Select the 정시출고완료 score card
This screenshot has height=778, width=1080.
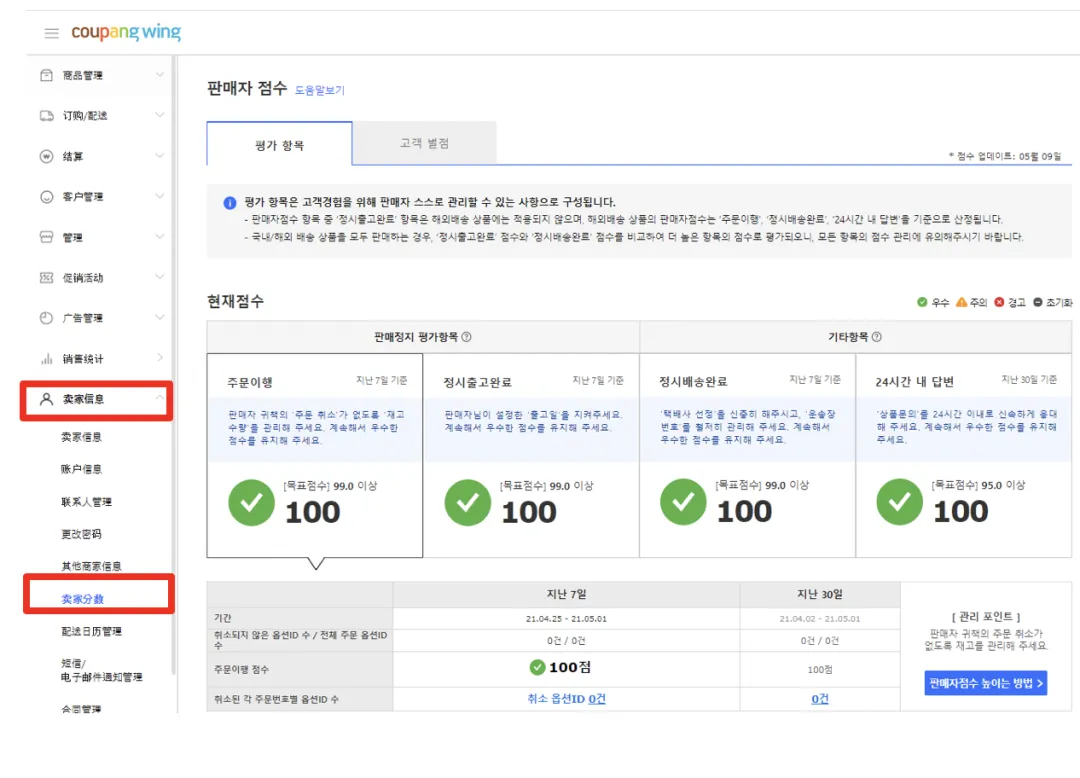[531, 455]
